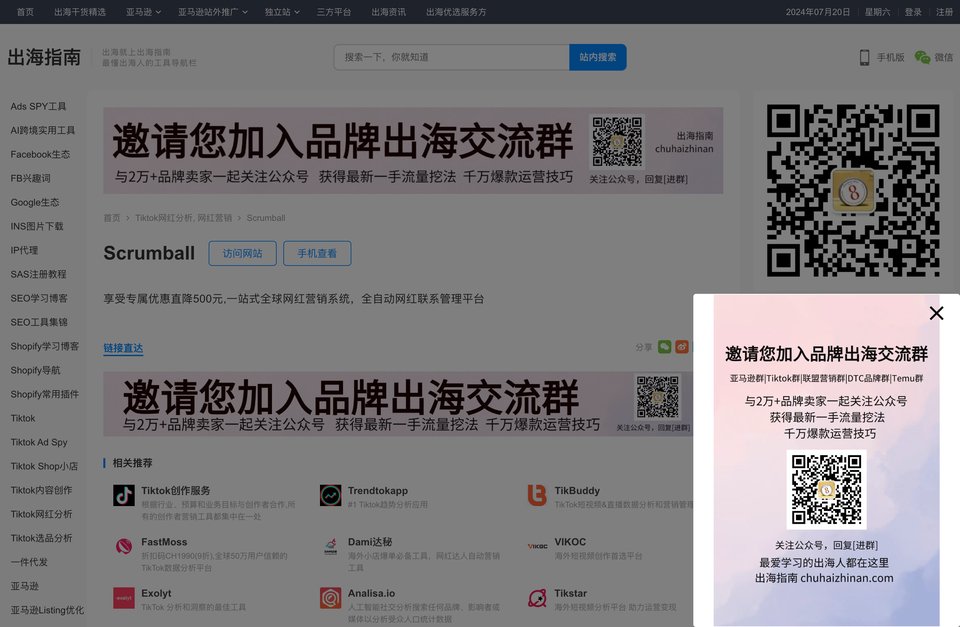The height and width of the screenshot is (627, 960).
Task: Select SEO学习博客 in the sidebar
Action: (39, 298)
